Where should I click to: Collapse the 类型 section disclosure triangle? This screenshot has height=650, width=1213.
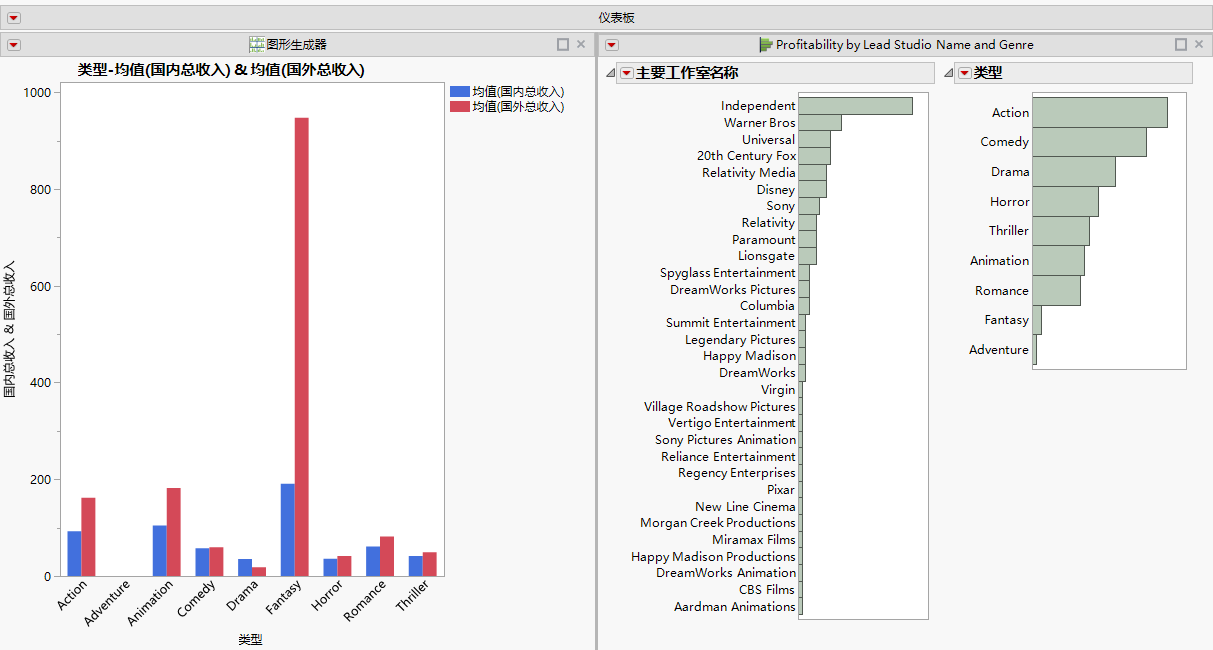(948, 73)
